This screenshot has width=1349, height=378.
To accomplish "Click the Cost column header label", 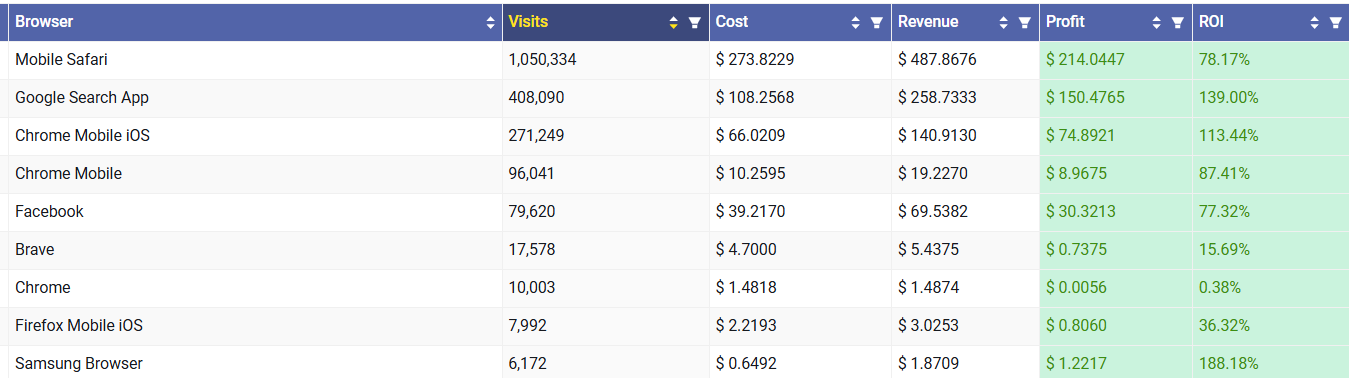I will pos(732,22).
